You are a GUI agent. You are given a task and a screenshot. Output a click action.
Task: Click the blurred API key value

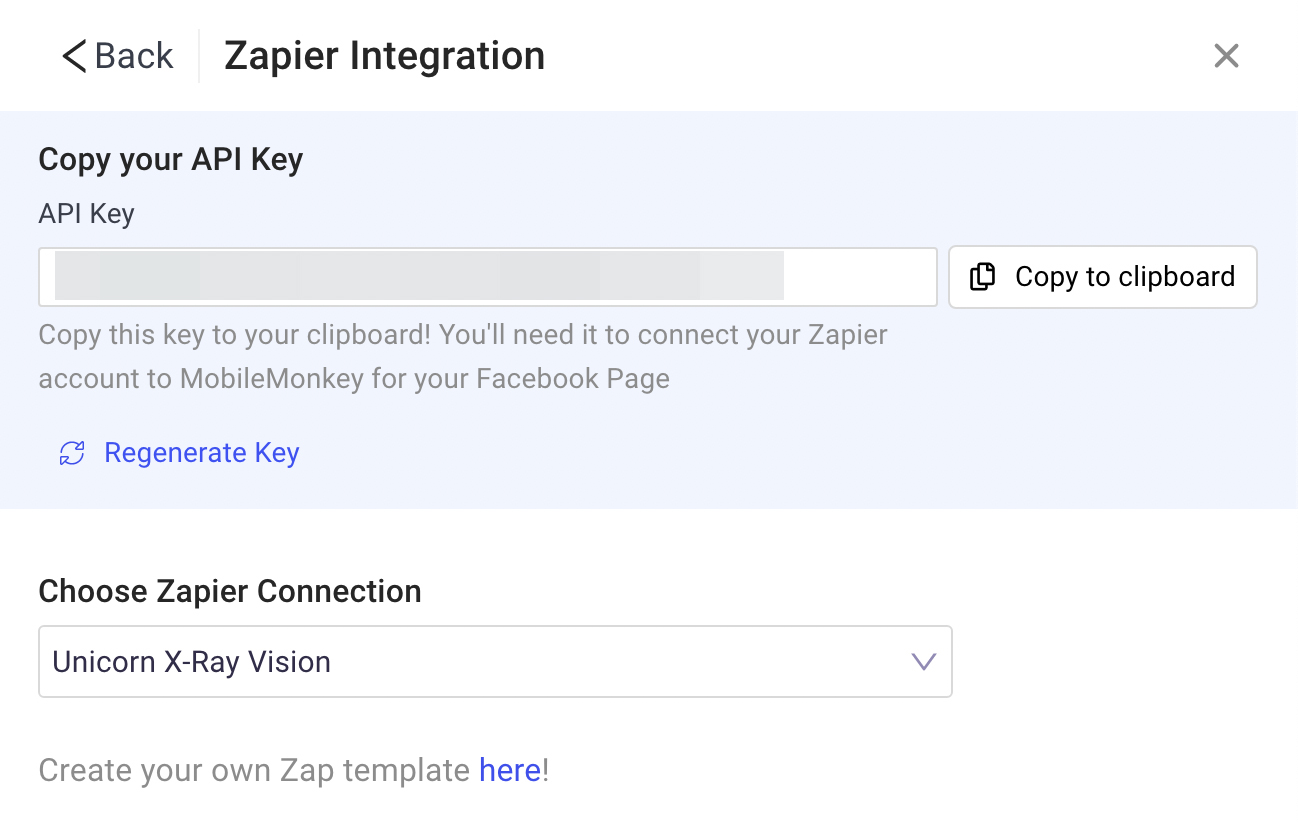[x=420, y=277]
